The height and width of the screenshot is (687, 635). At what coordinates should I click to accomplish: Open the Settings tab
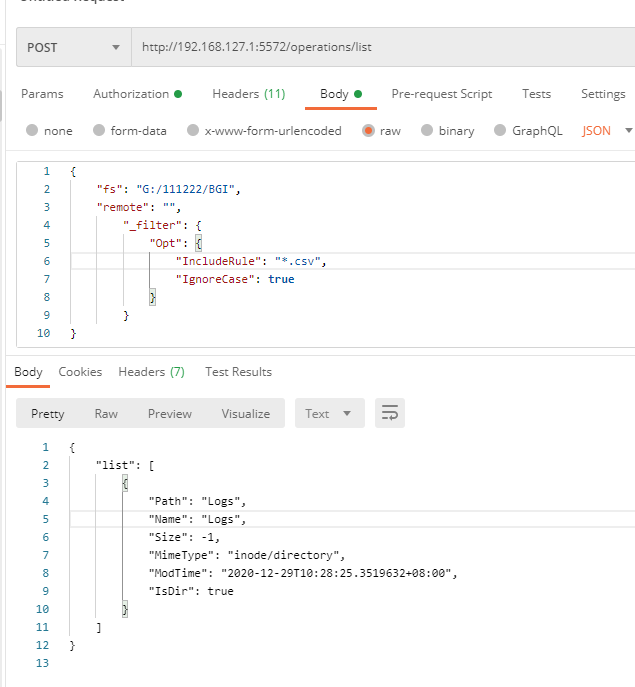coord(603,94)
